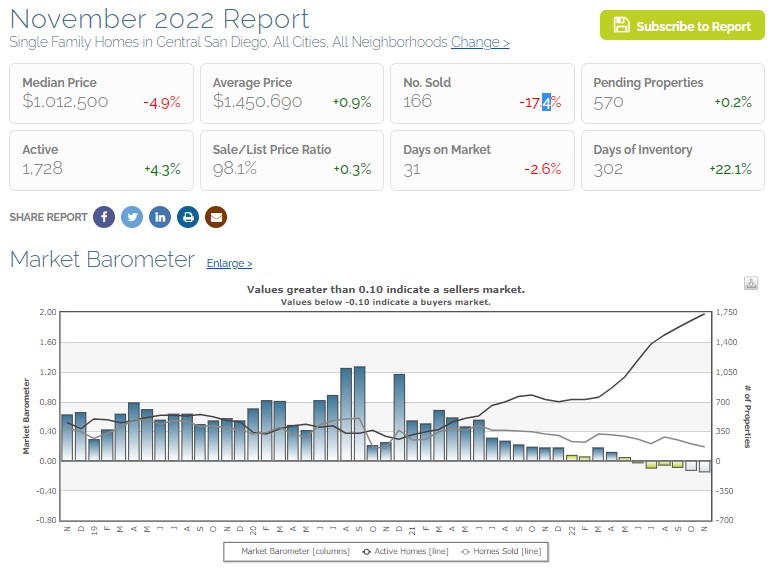
Task: Toggle Homes Sold line in legend
Action: [505, 551]
